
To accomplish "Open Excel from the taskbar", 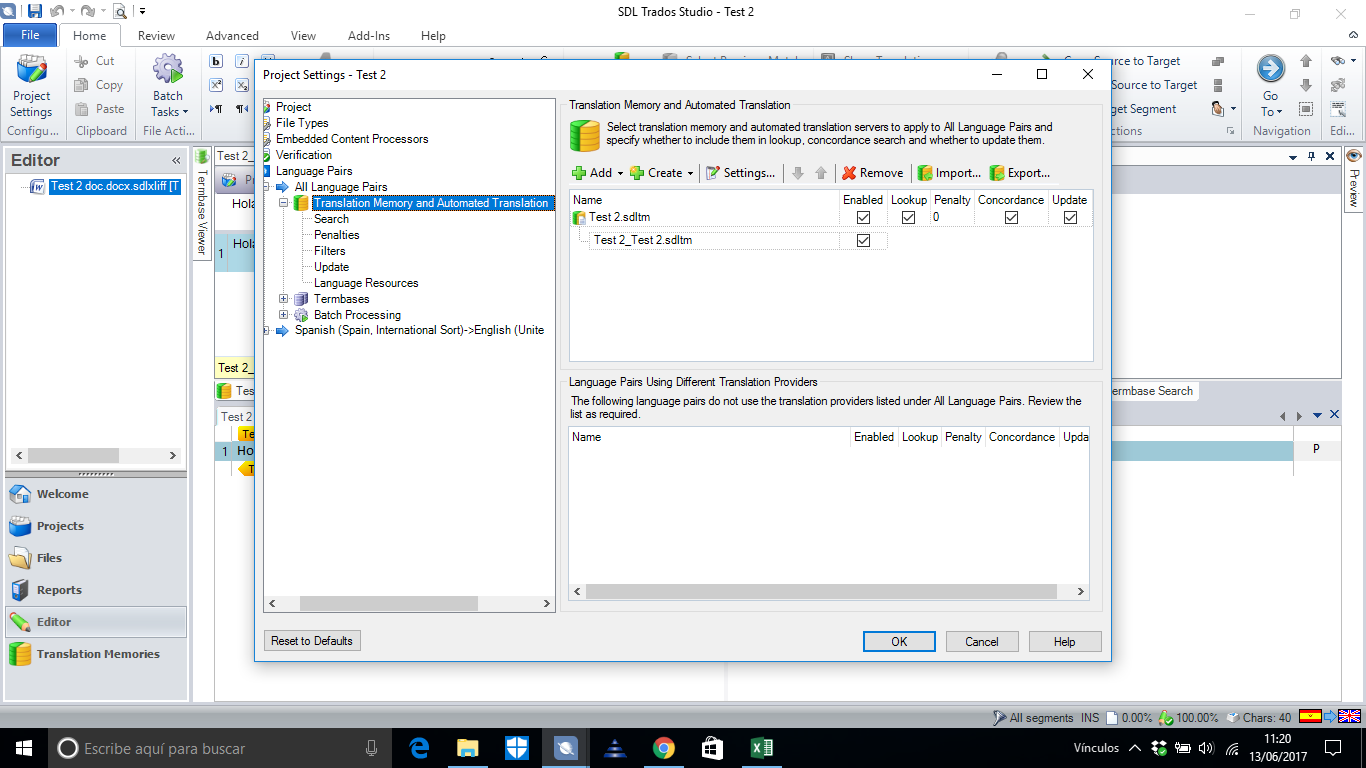I will (761, 748).
